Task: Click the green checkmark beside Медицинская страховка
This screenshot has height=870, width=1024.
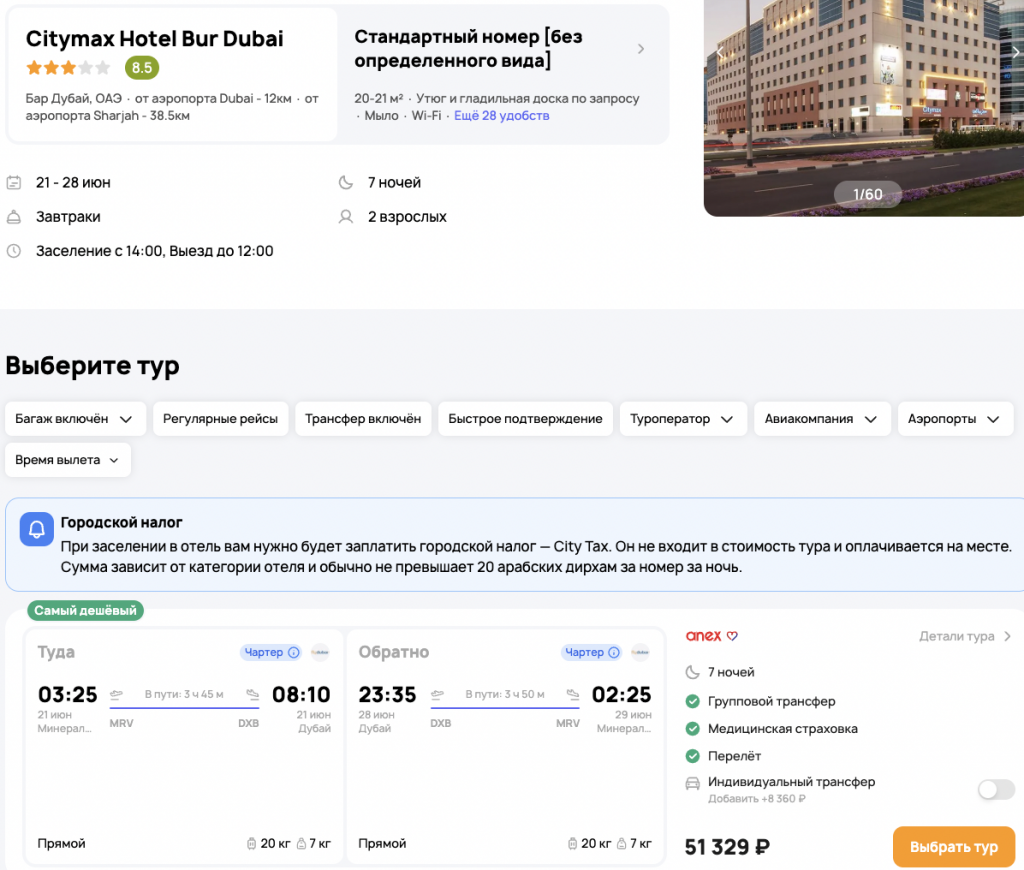Action: (x=692, y=729)
